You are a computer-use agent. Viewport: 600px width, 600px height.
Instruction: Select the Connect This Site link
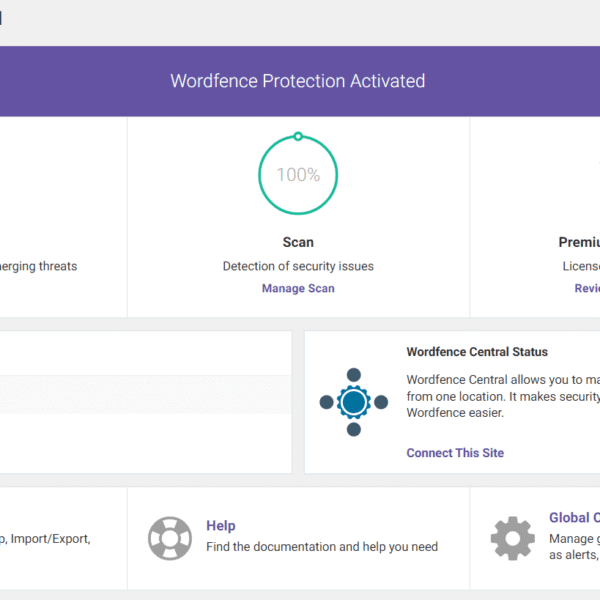click(455, 453)
